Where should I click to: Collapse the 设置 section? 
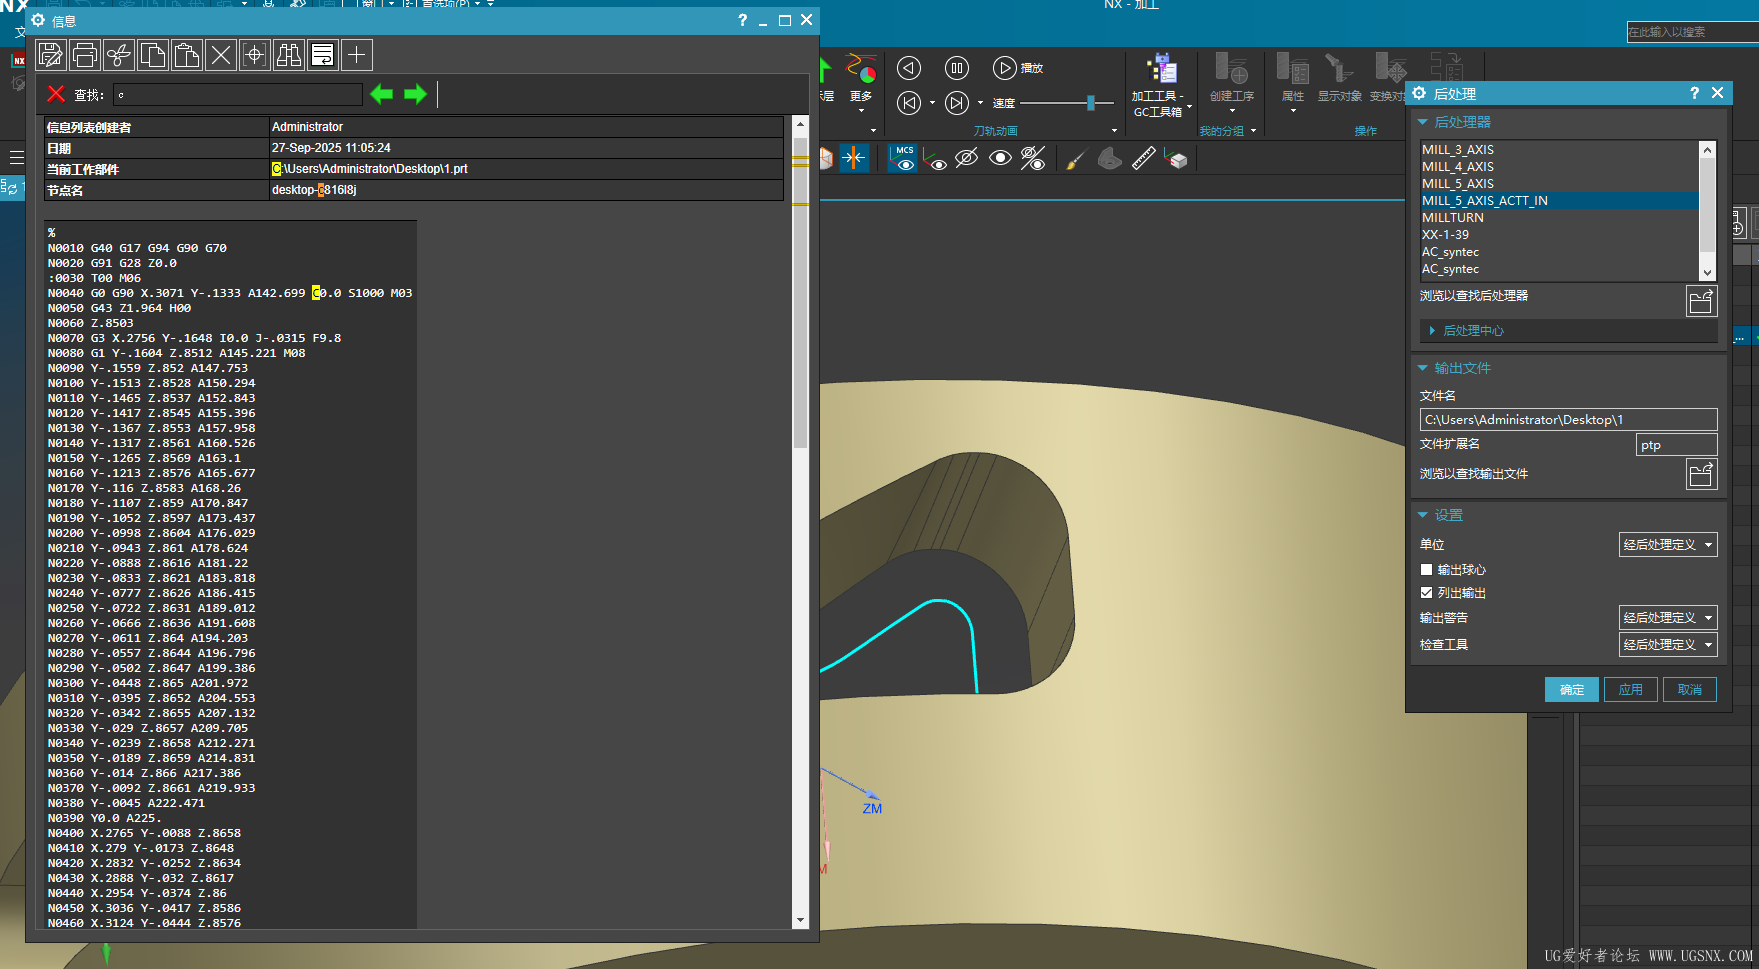point(1423,515)
